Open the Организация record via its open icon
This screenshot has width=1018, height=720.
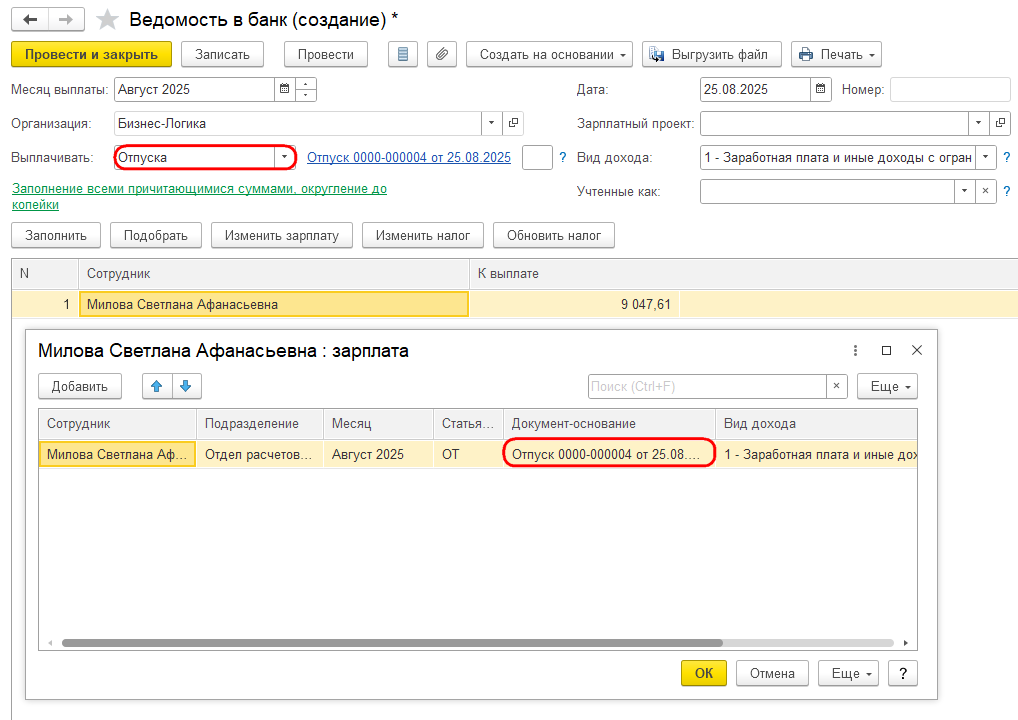coord(513,123)
